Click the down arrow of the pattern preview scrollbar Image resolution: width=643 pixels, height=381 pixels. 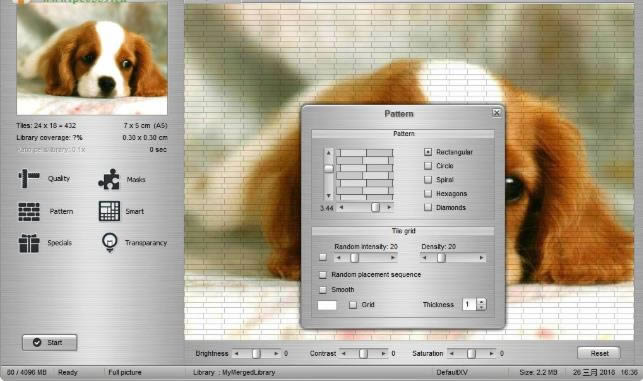point(328,196)
